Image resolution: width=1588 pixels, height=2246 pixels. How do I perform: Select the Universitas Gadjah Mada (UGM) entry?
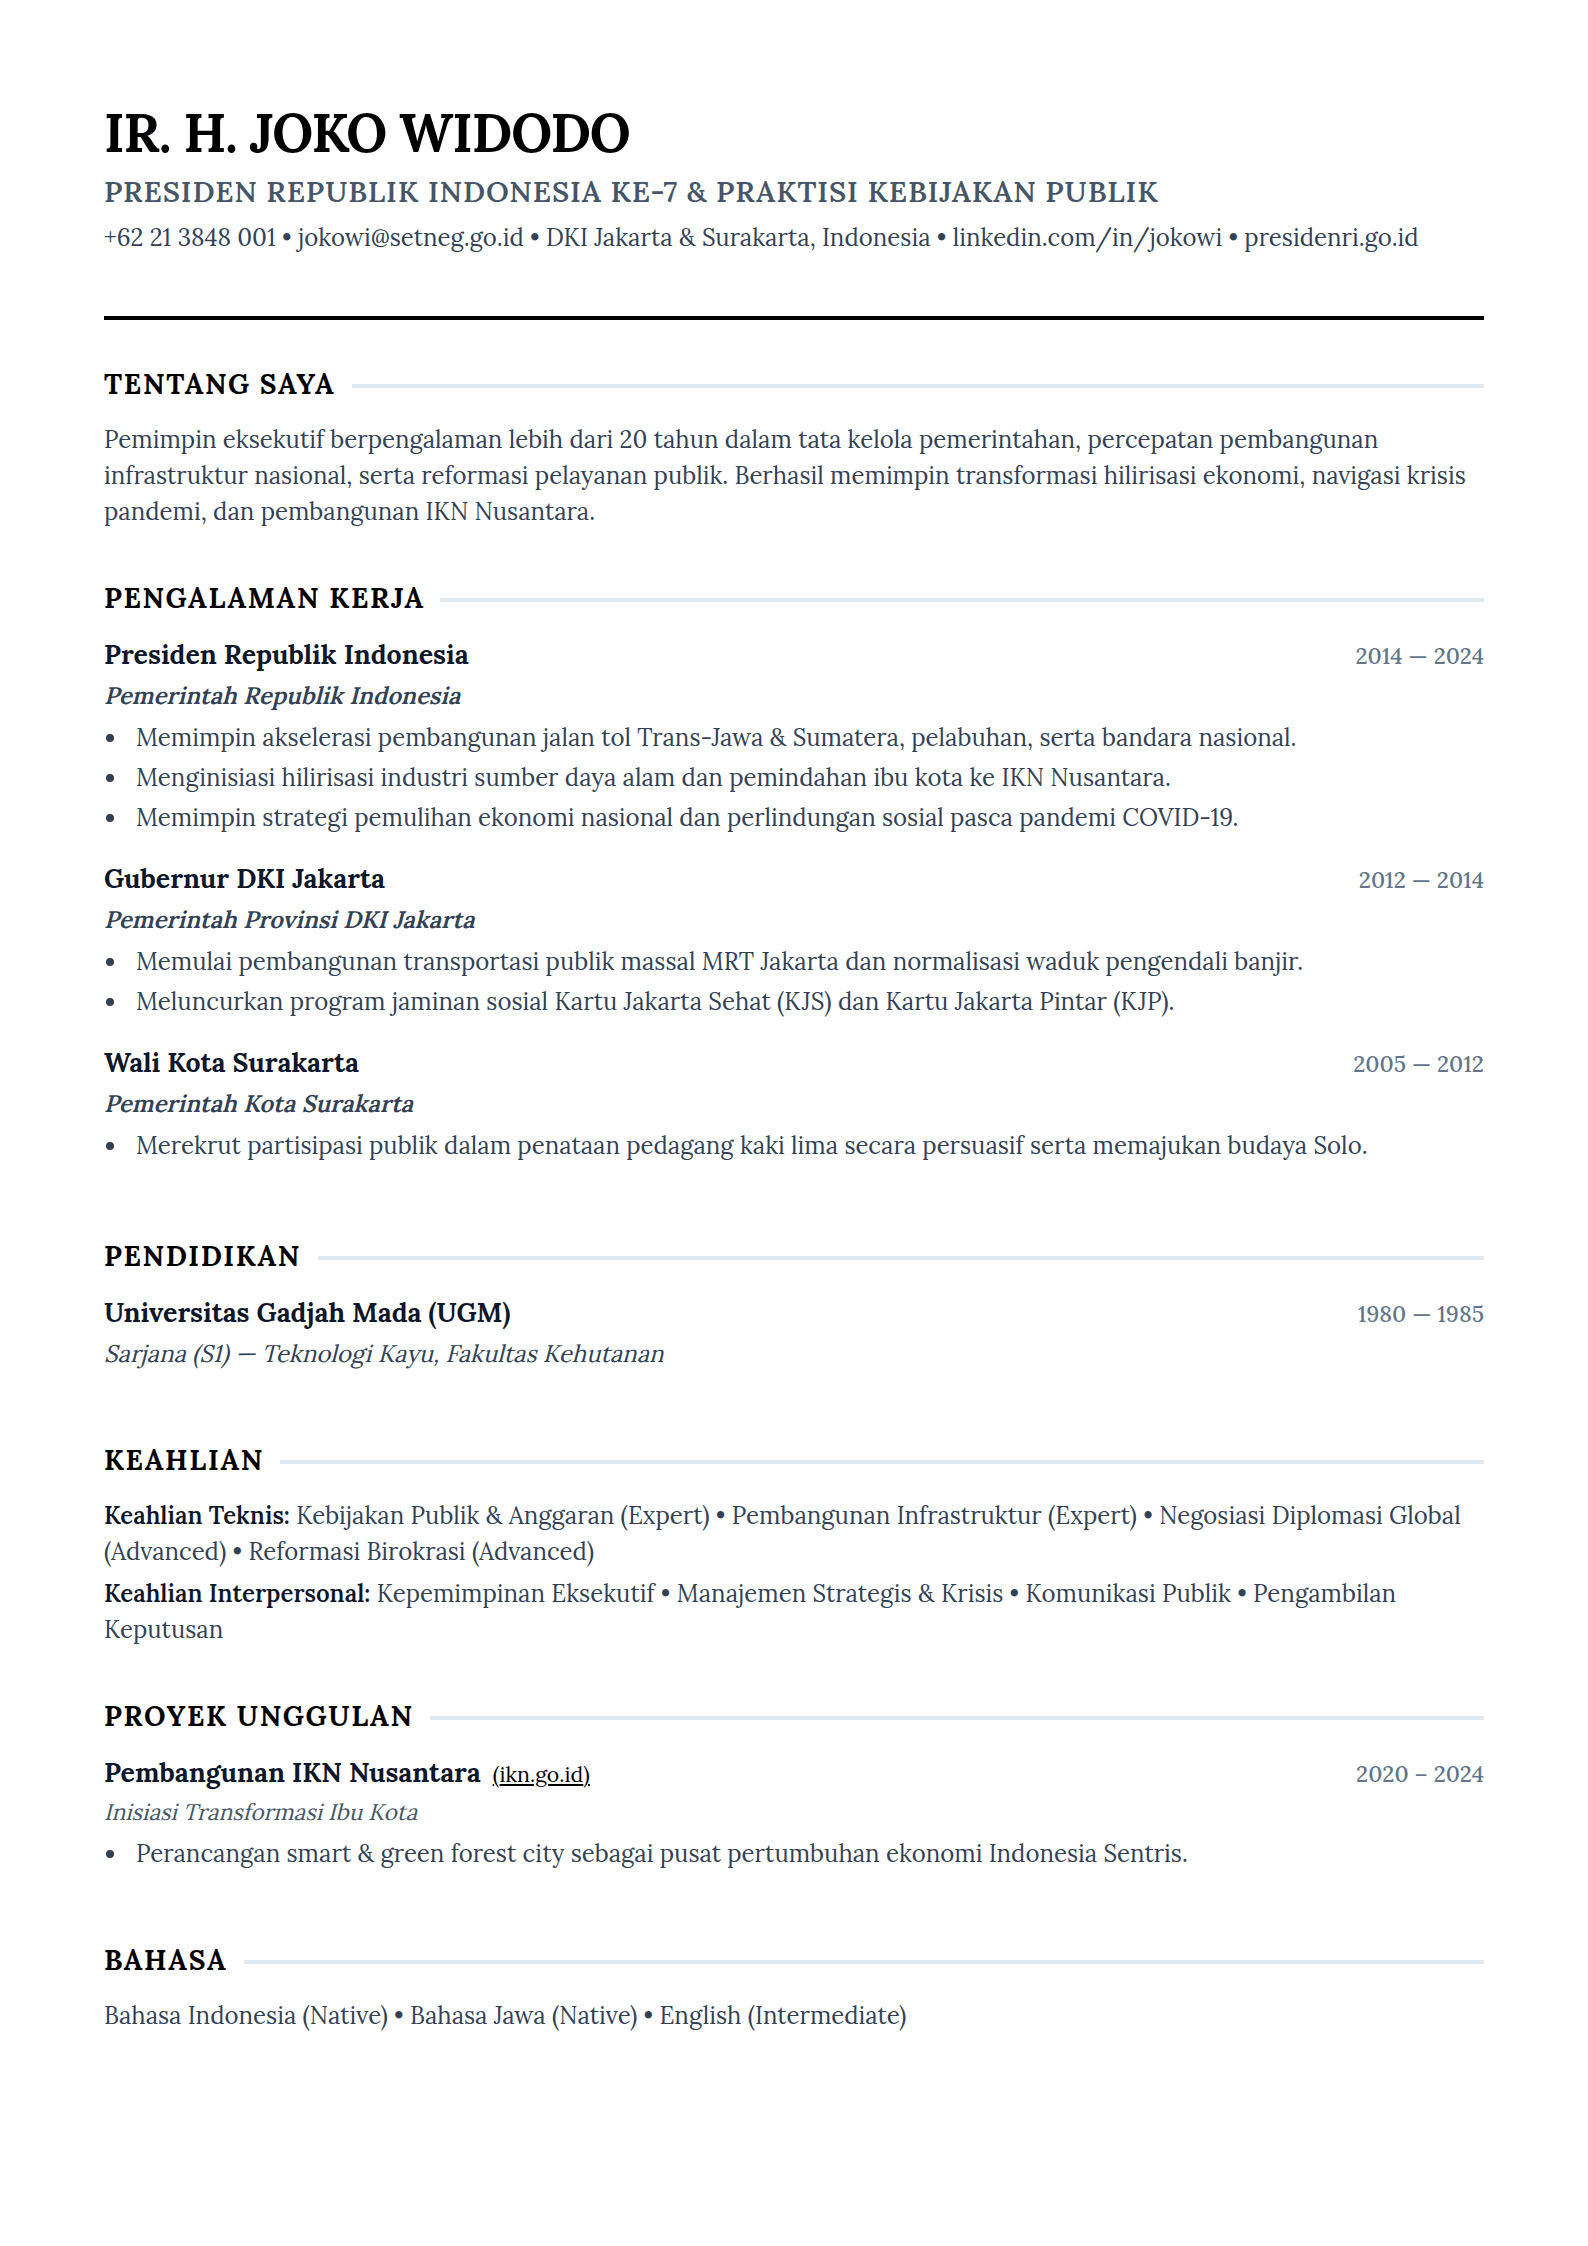pos(307,1313)
